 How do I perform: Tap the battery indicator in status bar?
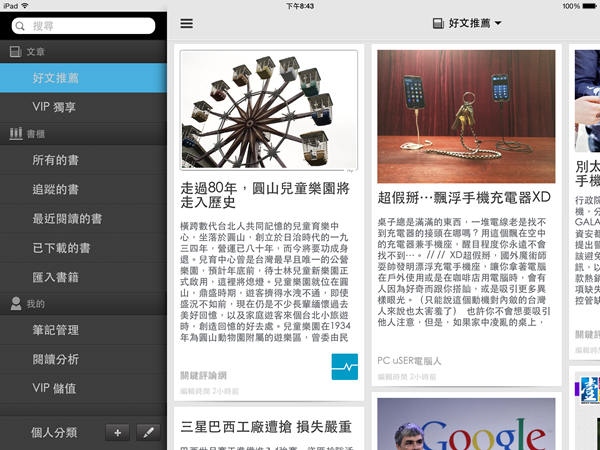coord(590,6)
